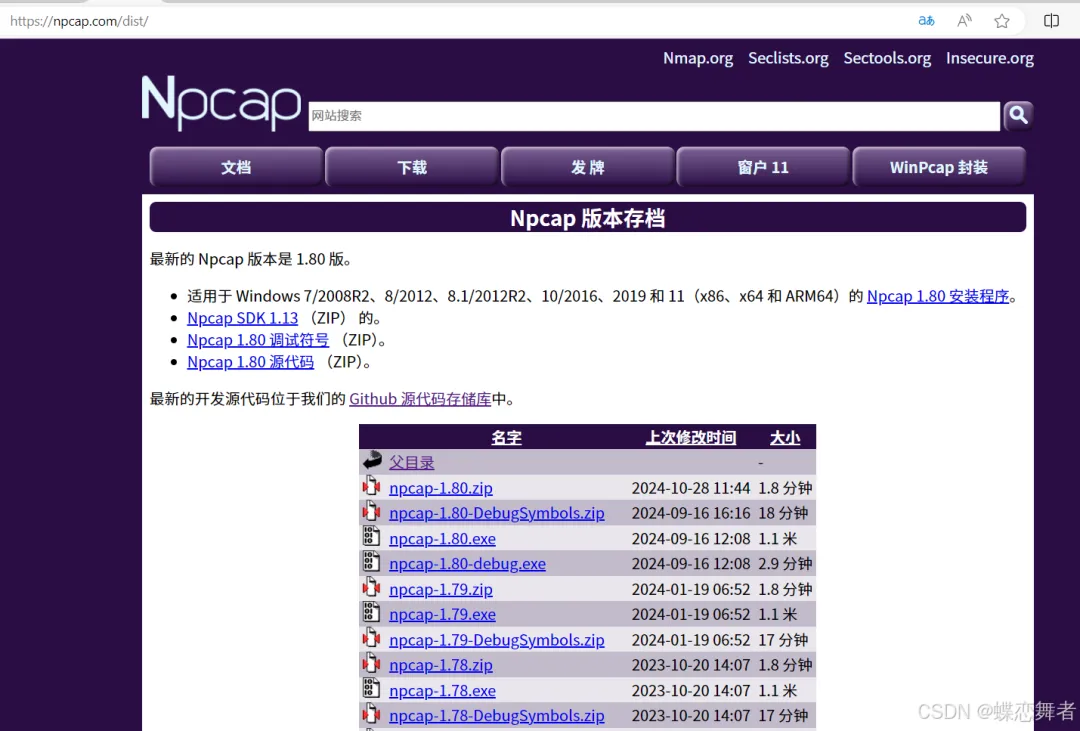Download npcap-1.80-DebugSymbols.zip
The width and height of the screenshot is (1080, 731).
tap(497, 513)
